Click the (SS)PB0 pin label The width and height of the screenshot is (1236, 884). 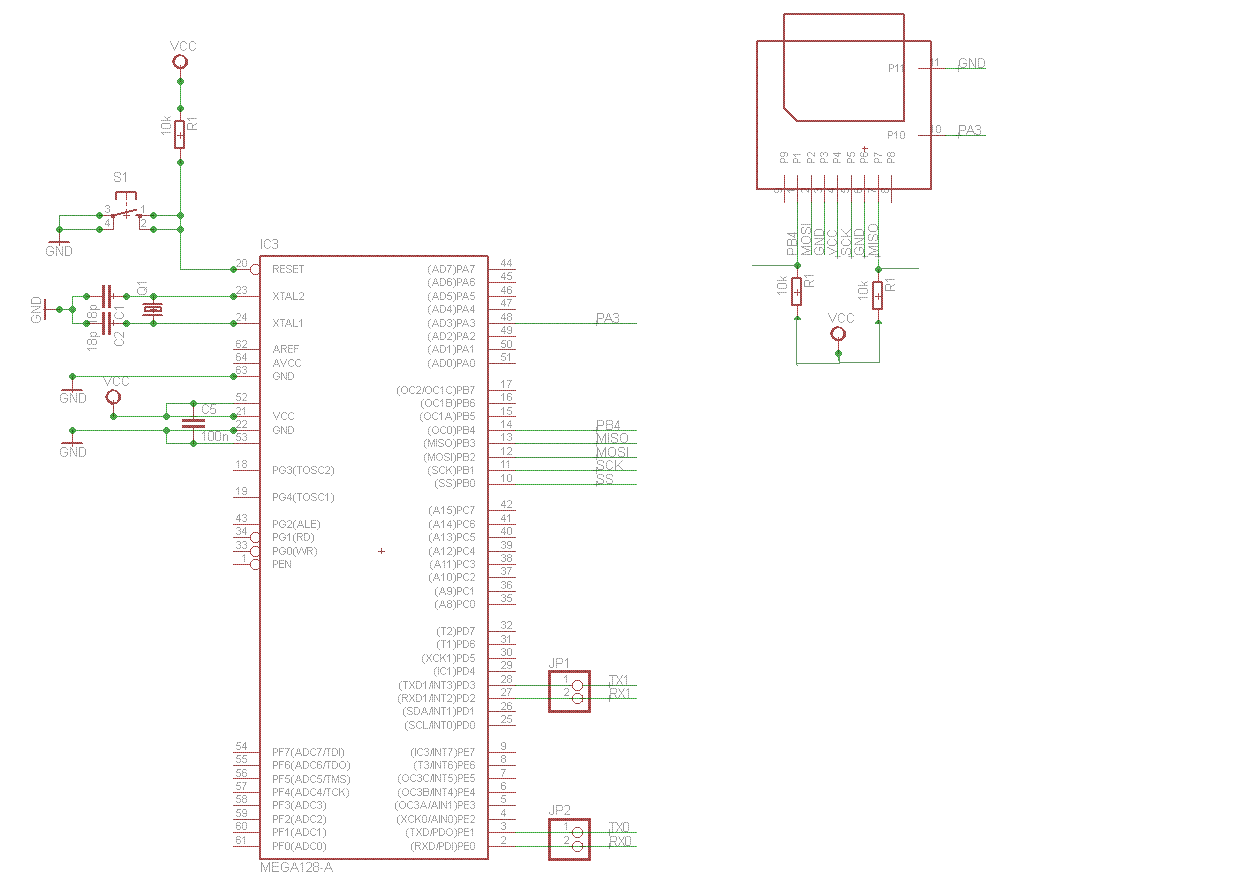tap(454, 483)
